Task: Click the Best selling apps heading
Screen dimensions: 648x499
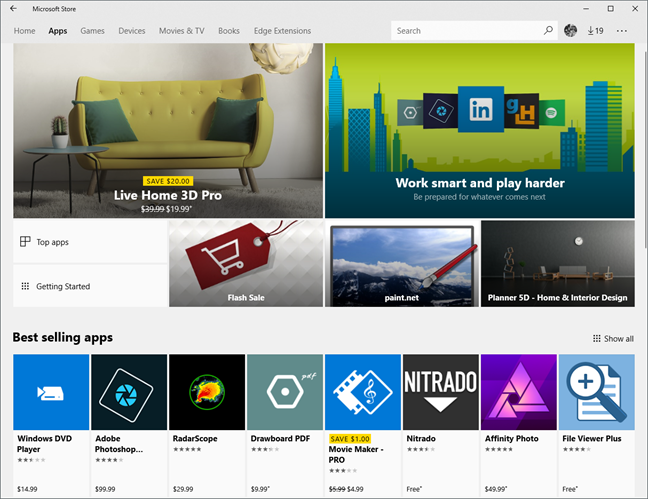Action: 62,337
